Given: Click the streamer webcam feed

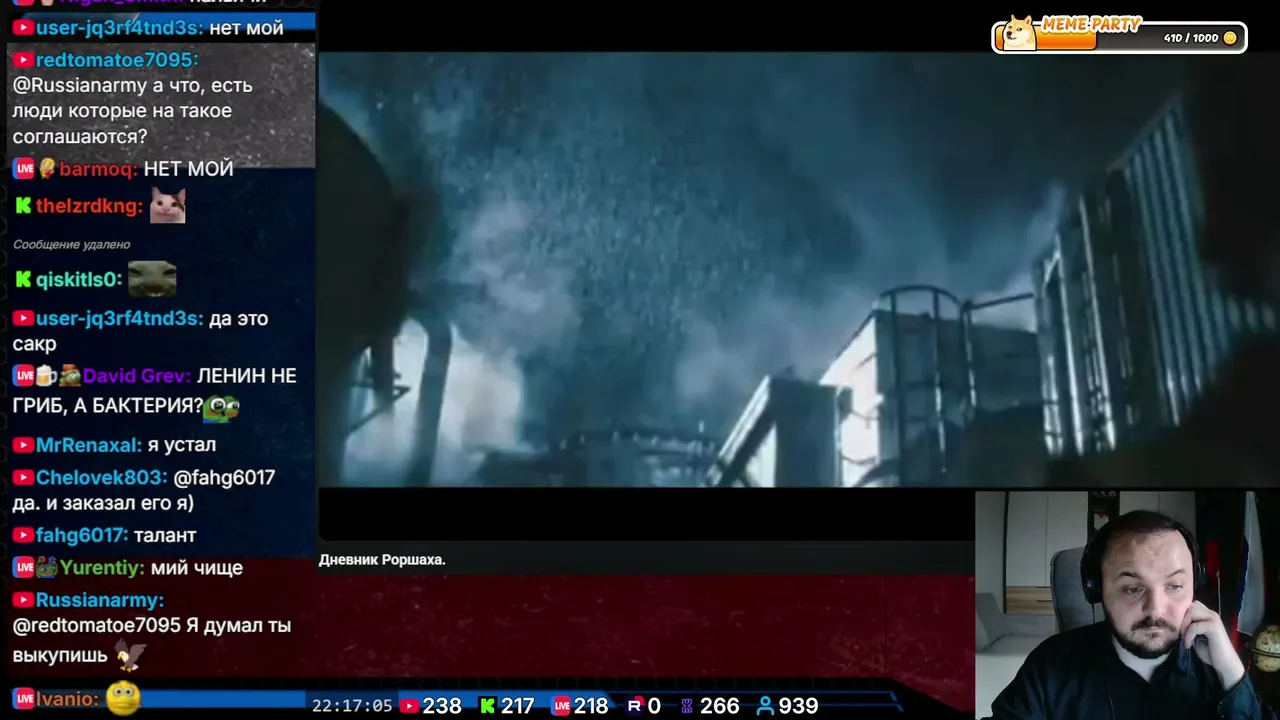Looking at the screenshot, I should 1128,605.
